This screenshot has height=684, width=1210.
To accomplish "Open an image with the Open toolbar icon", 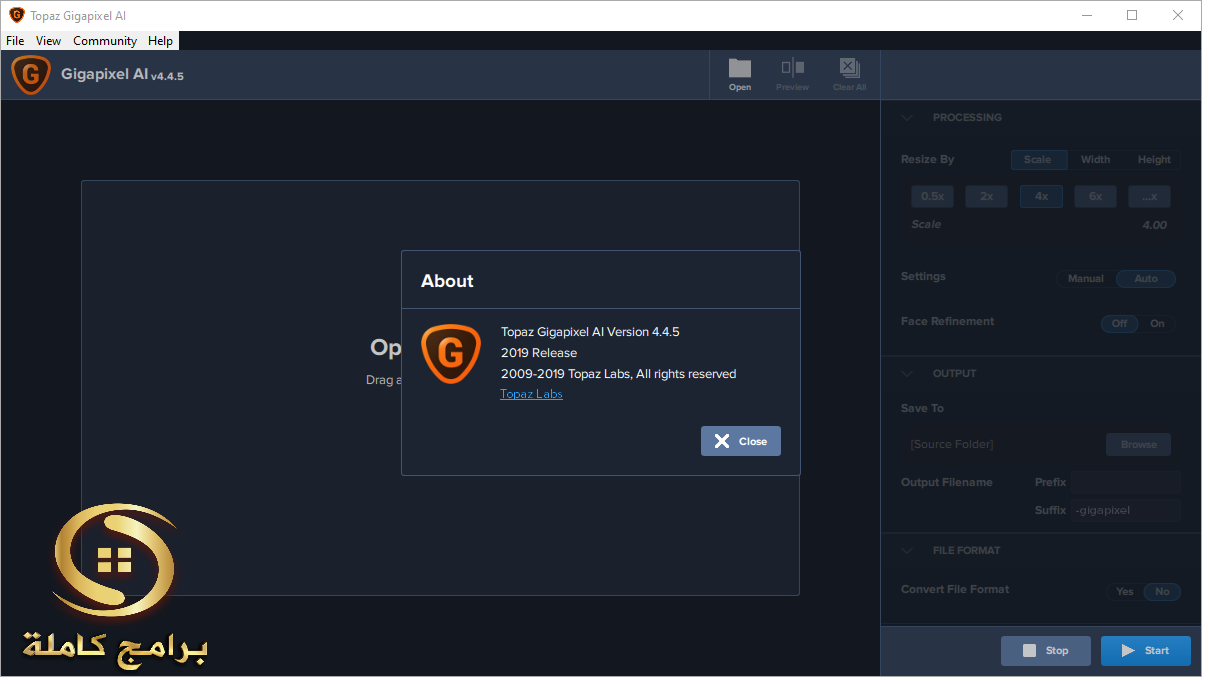I will point(740,74).
